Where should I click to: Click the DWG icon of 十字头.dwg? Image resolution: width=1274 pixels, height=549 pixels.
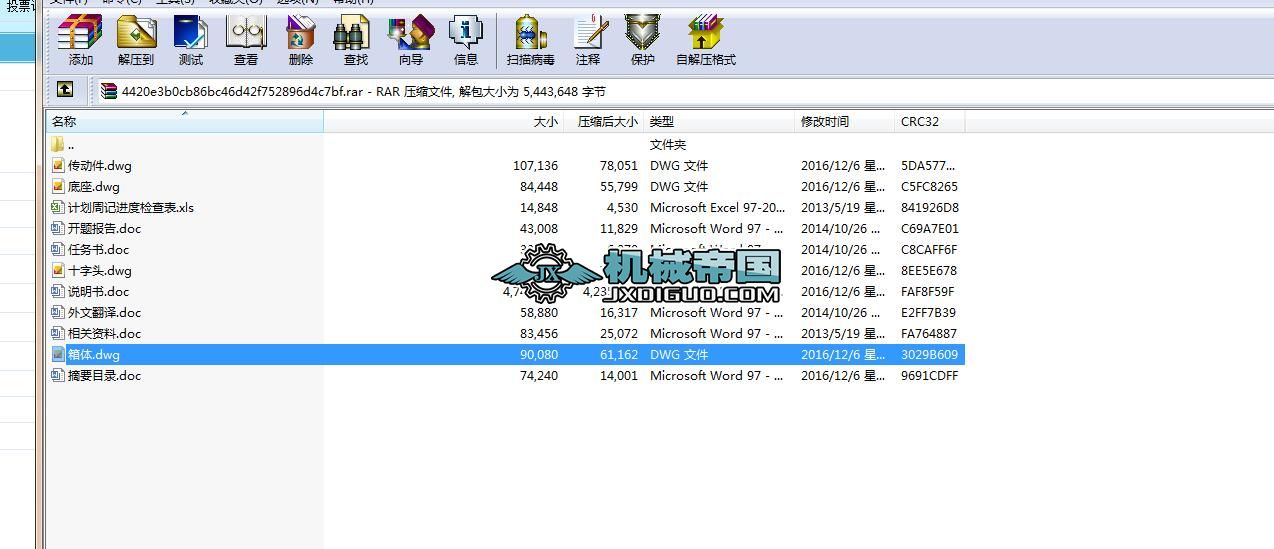(x=58, y=271)
